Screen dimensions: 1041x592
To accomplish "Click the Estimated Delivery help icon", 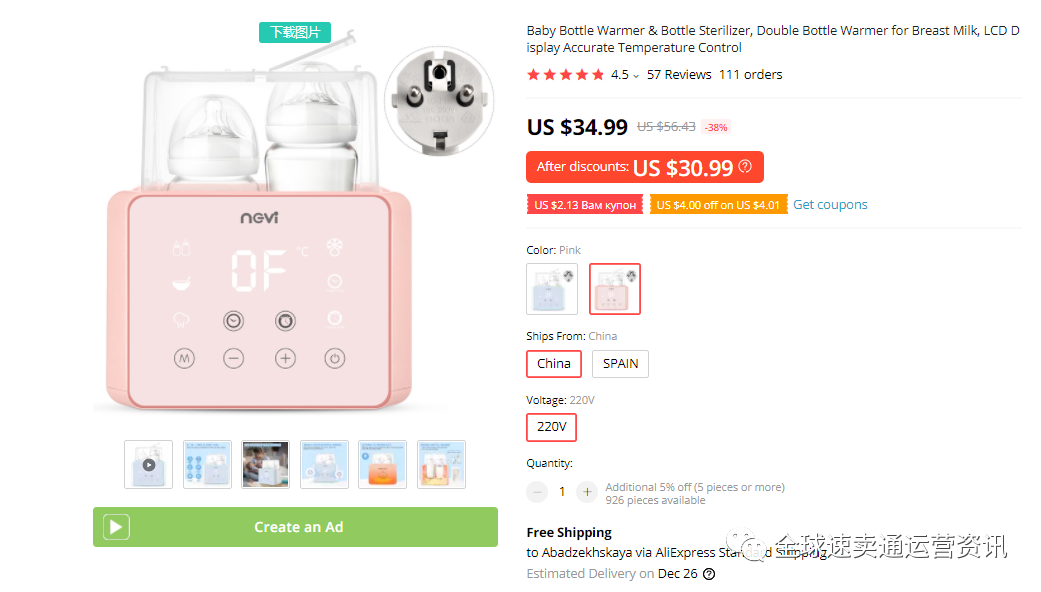I will coord(709,574).
